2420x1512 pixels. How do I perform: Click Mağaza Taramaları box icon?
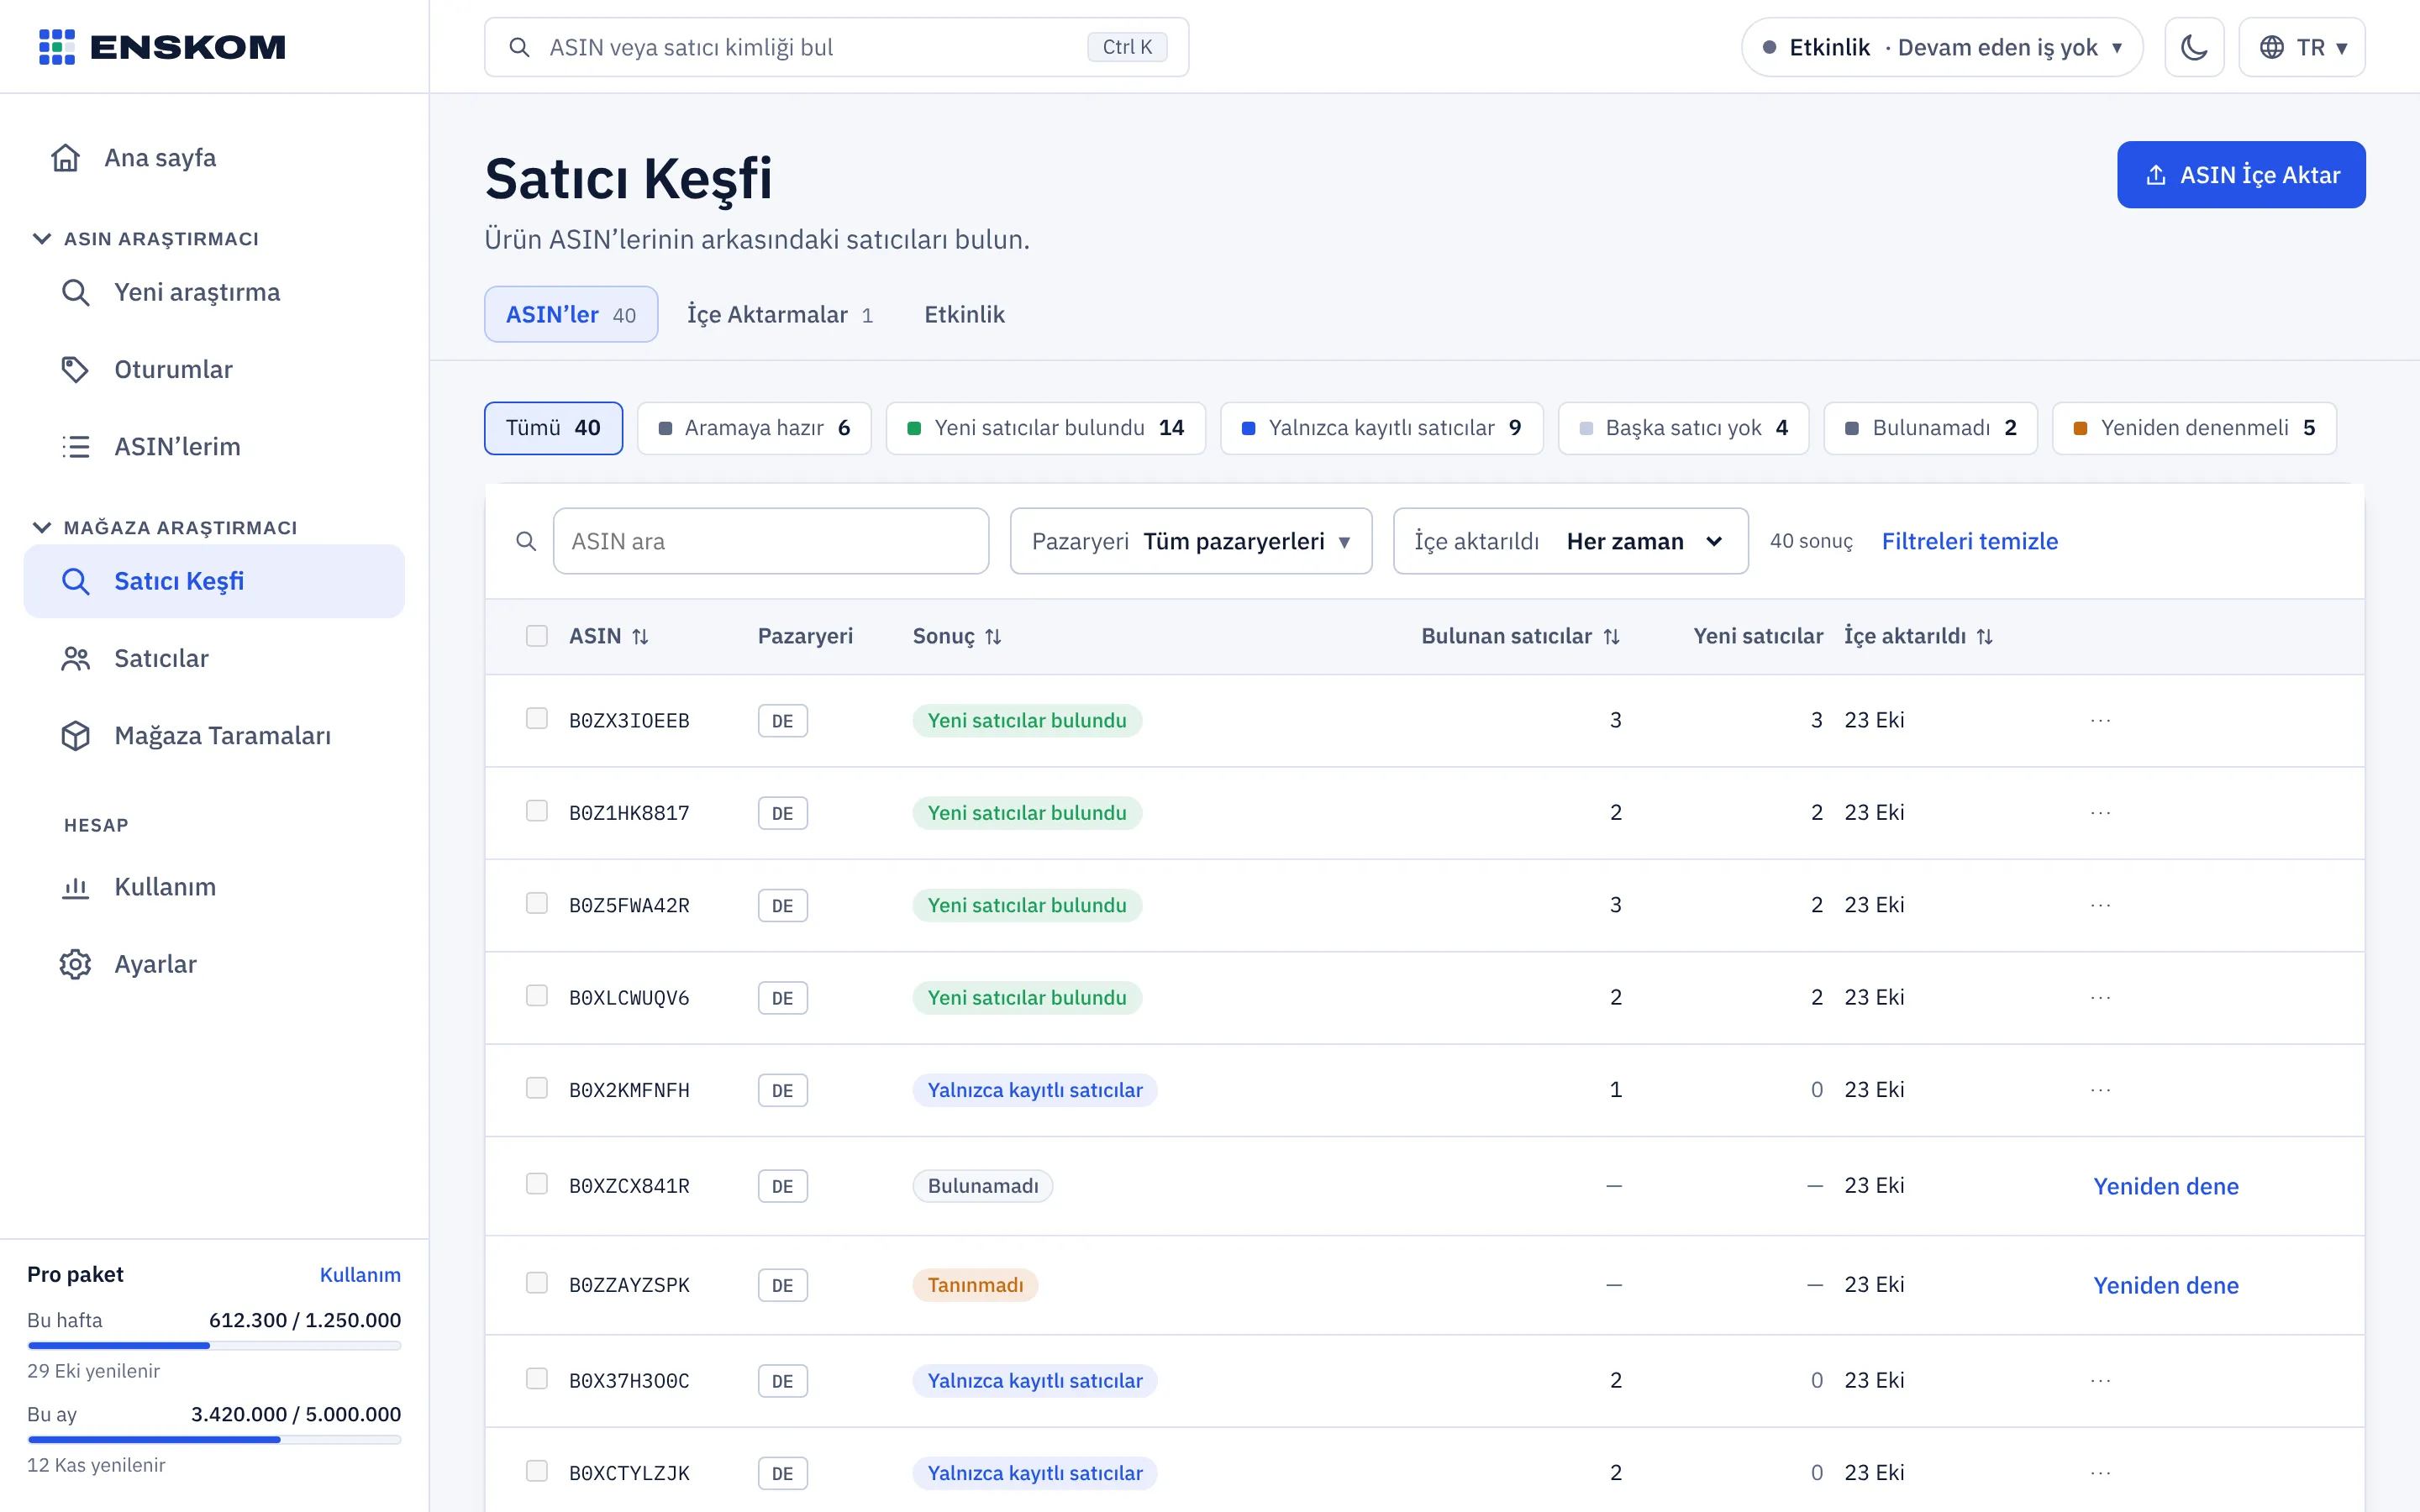pos(76,735)
